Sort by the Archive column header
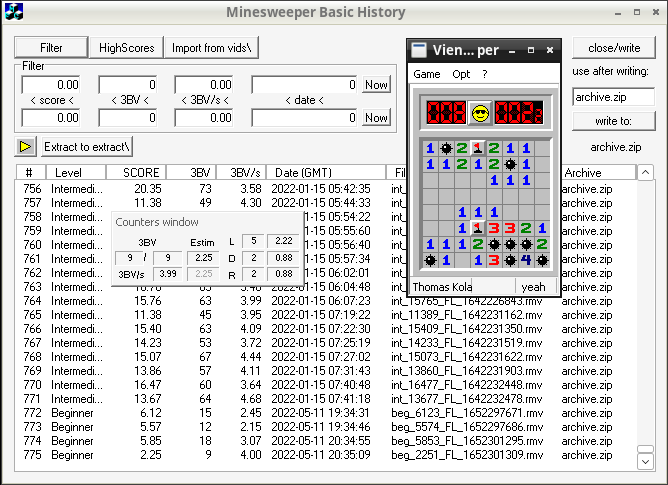668x485 pixels. click(597, 173)
